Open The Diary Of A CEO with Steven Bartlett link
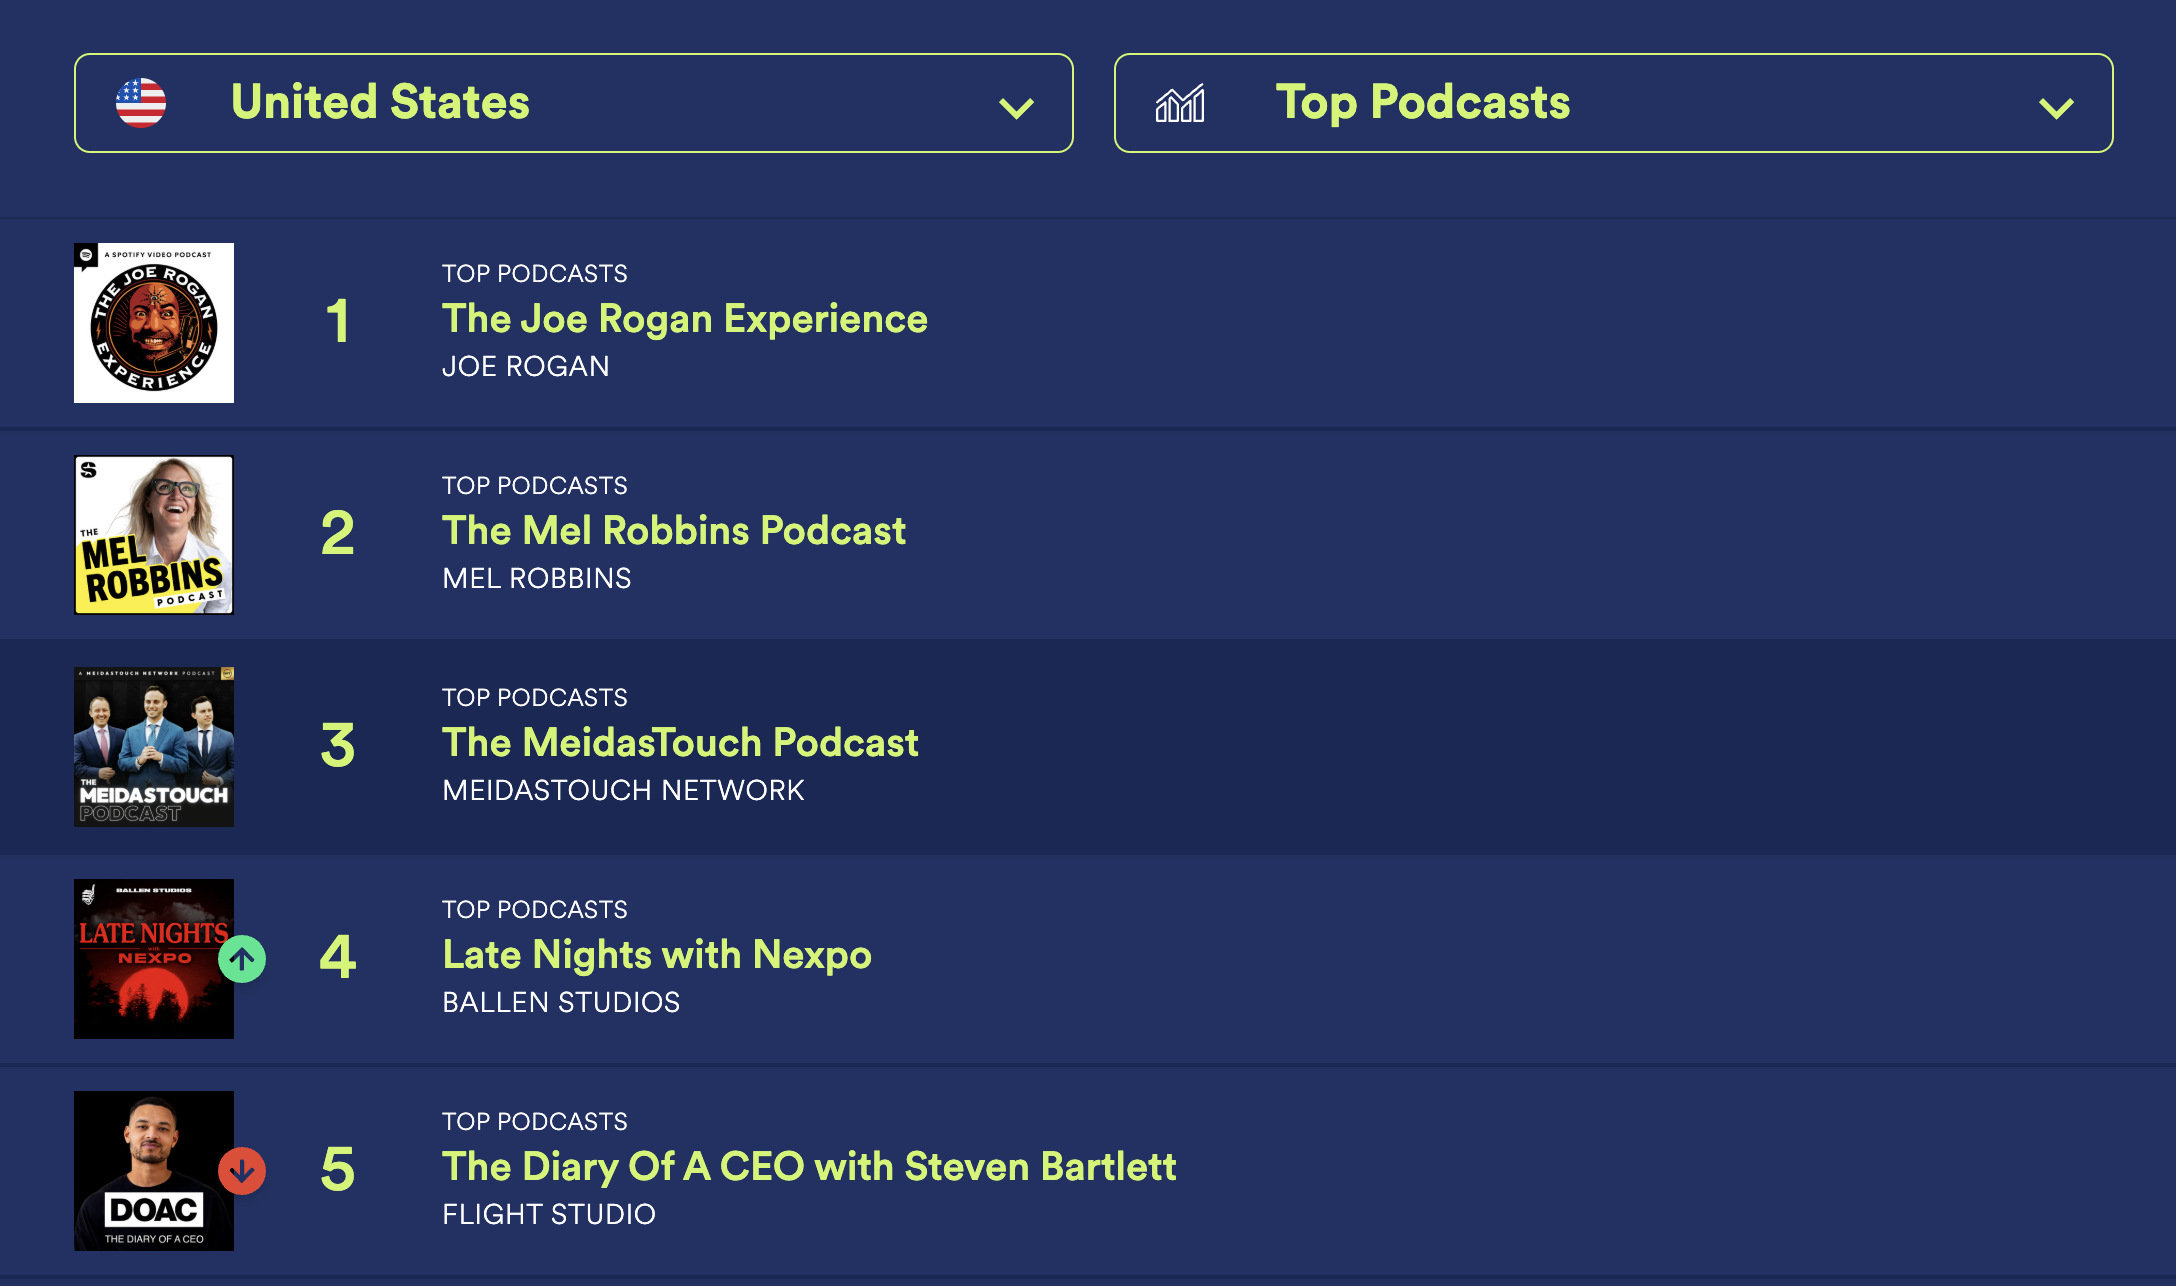Viewport: 2176px width, 1286px height. 809,1167
